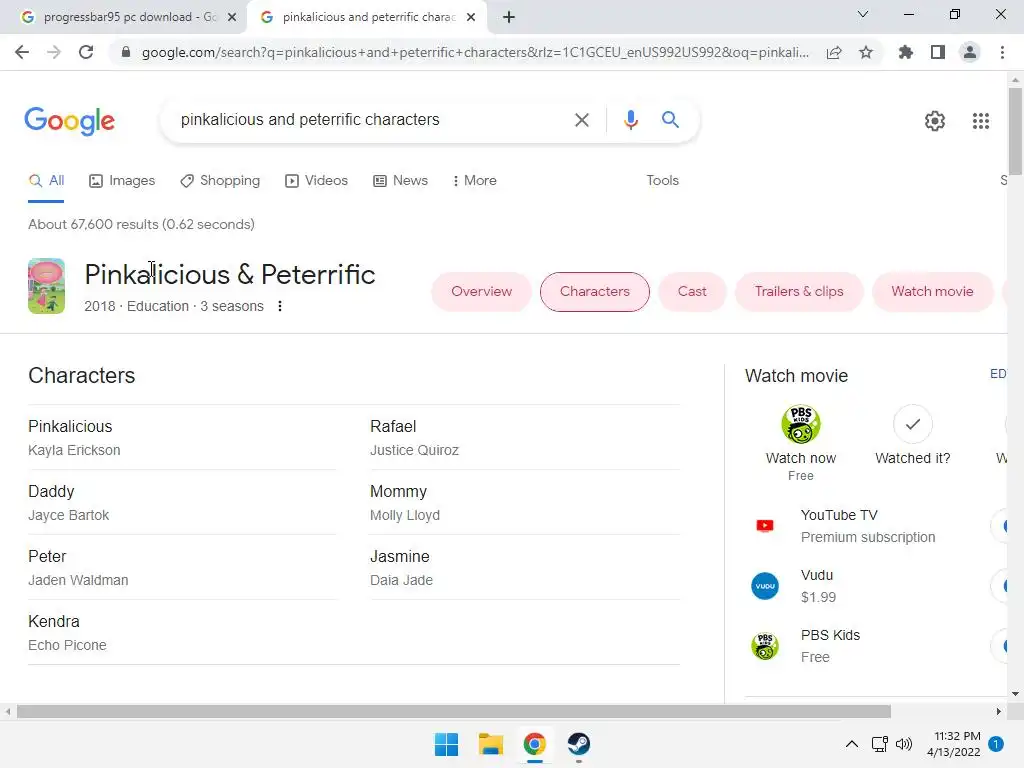Select the Videos search tab
The width and height of the screenshot is (1024, 768).
pos(317,181)
